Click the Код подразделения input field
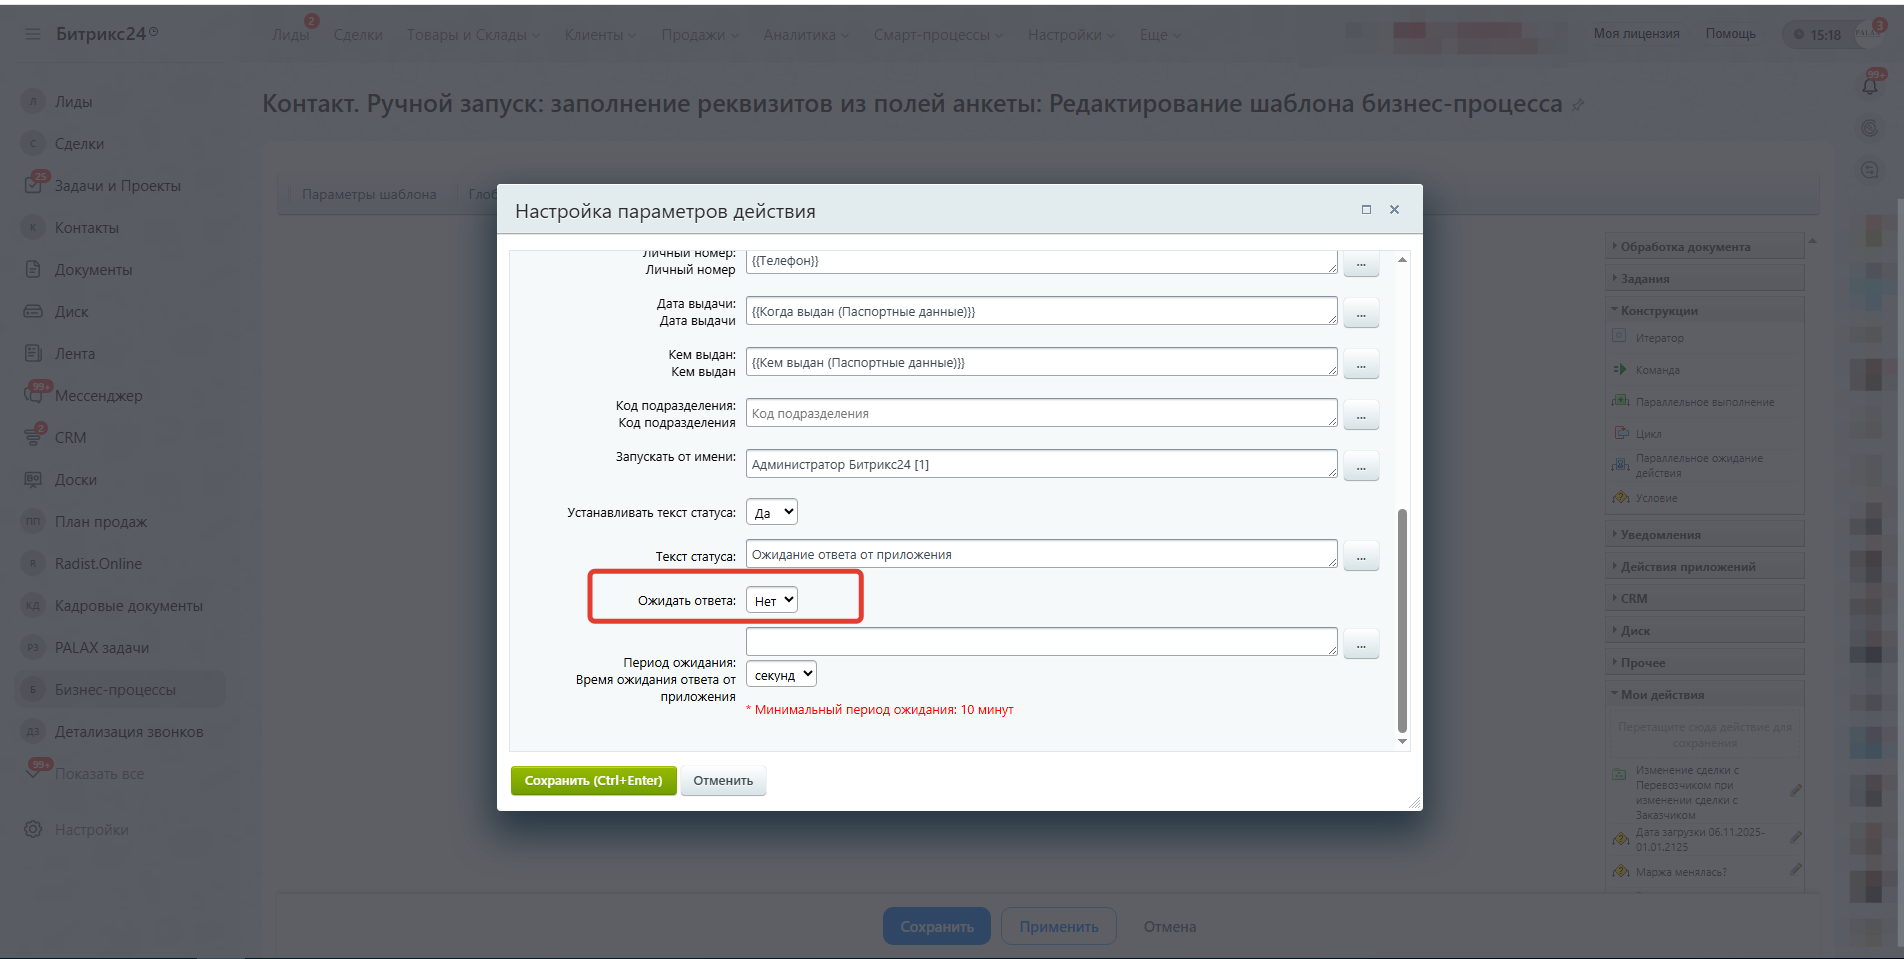 coord(1041,413)
